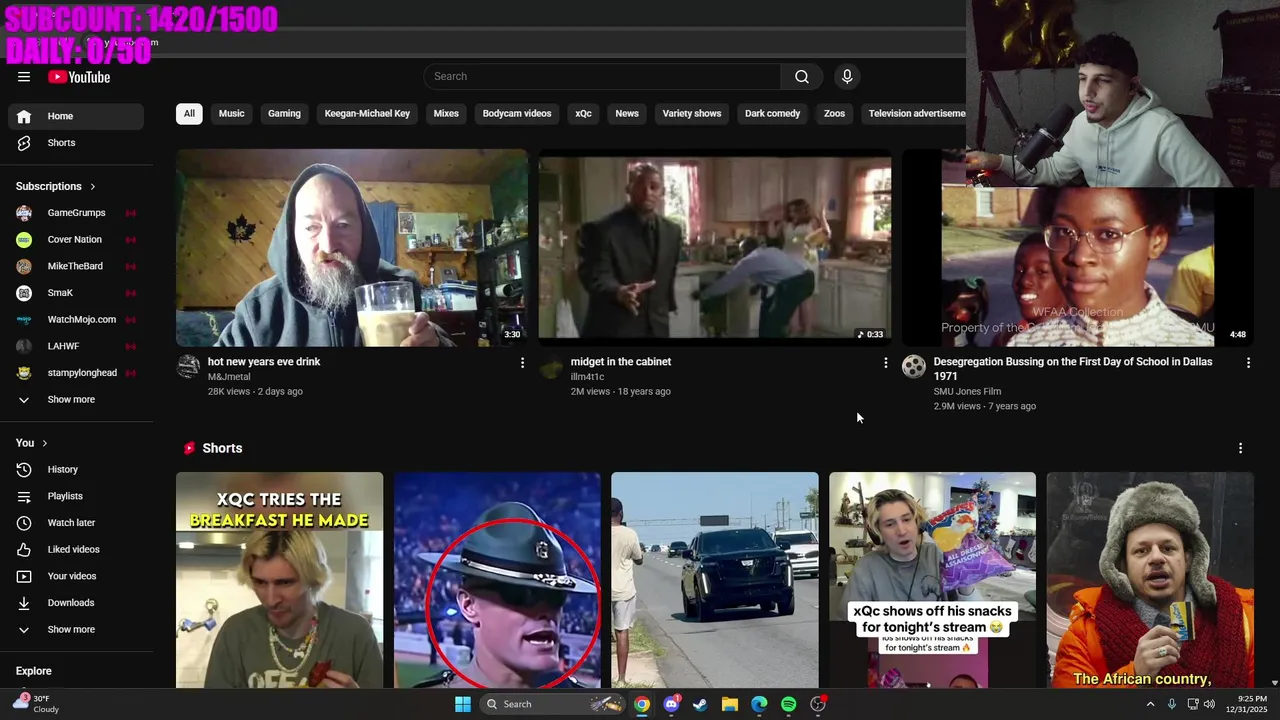Viewport: 1280px width, 720px height.
Task: Select the Music filter chip
Action: pos(231,113)
